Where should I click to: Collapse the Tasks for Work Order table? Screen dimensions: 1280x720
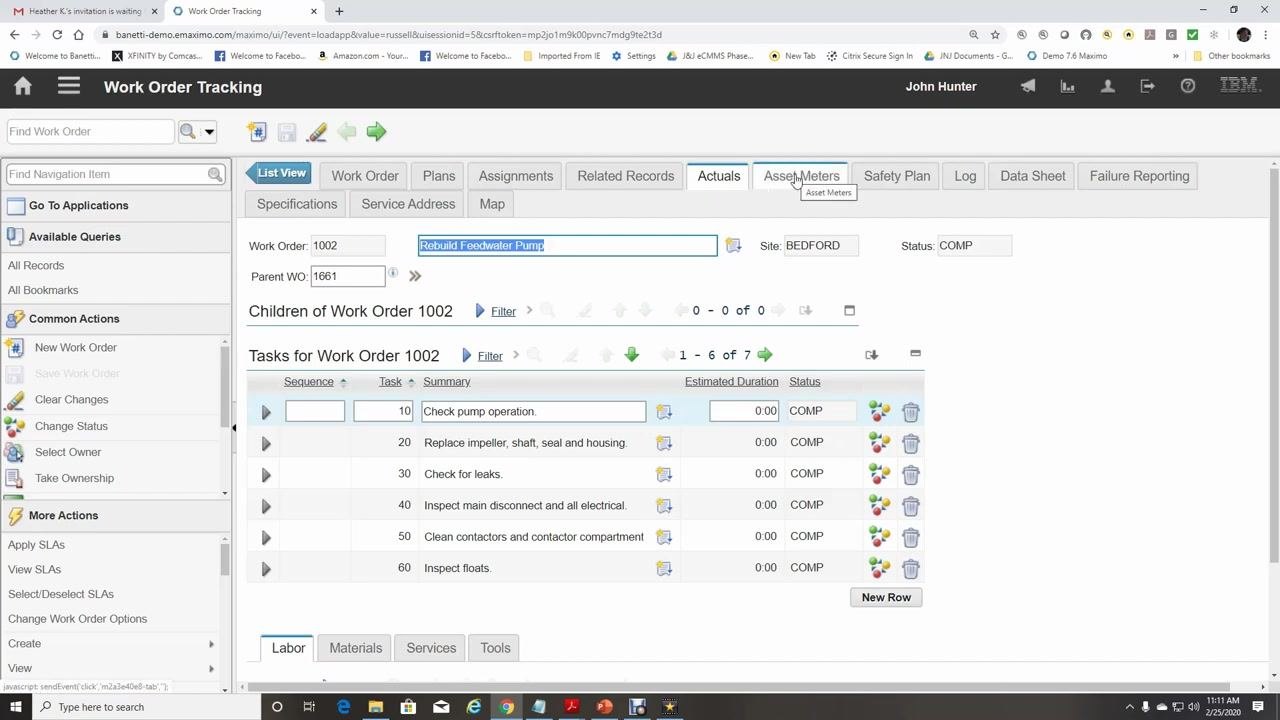915,354
